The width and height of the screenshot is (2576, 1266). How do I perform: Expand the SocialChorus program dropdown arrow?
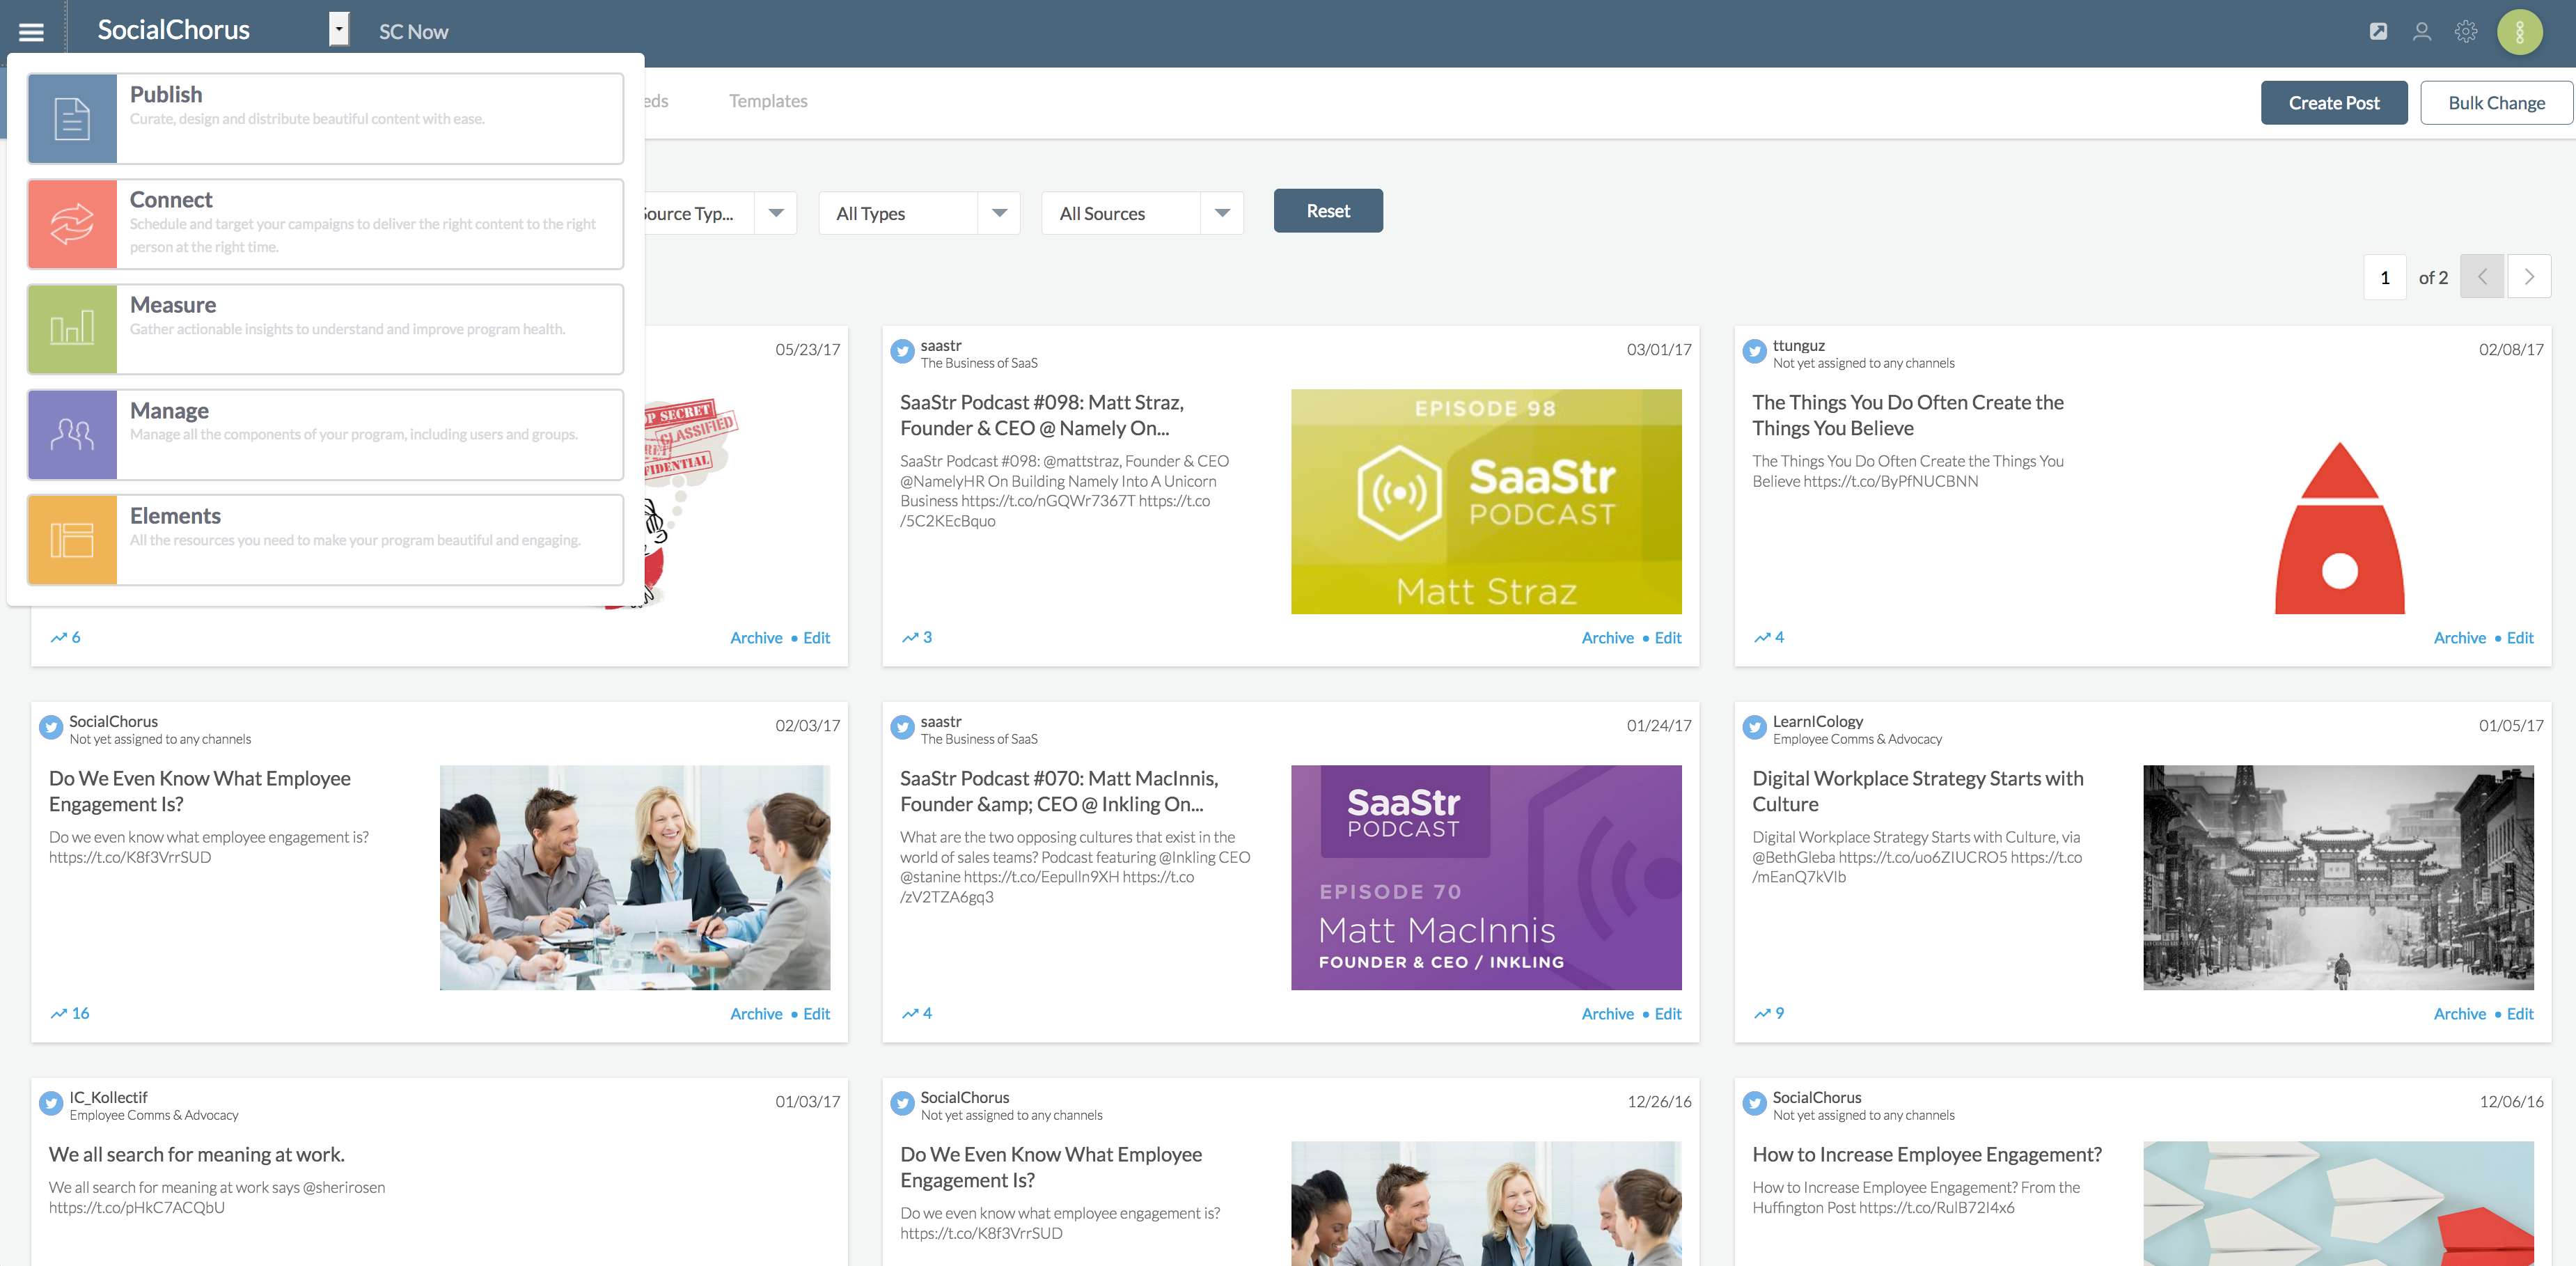[x=339, y=30]
